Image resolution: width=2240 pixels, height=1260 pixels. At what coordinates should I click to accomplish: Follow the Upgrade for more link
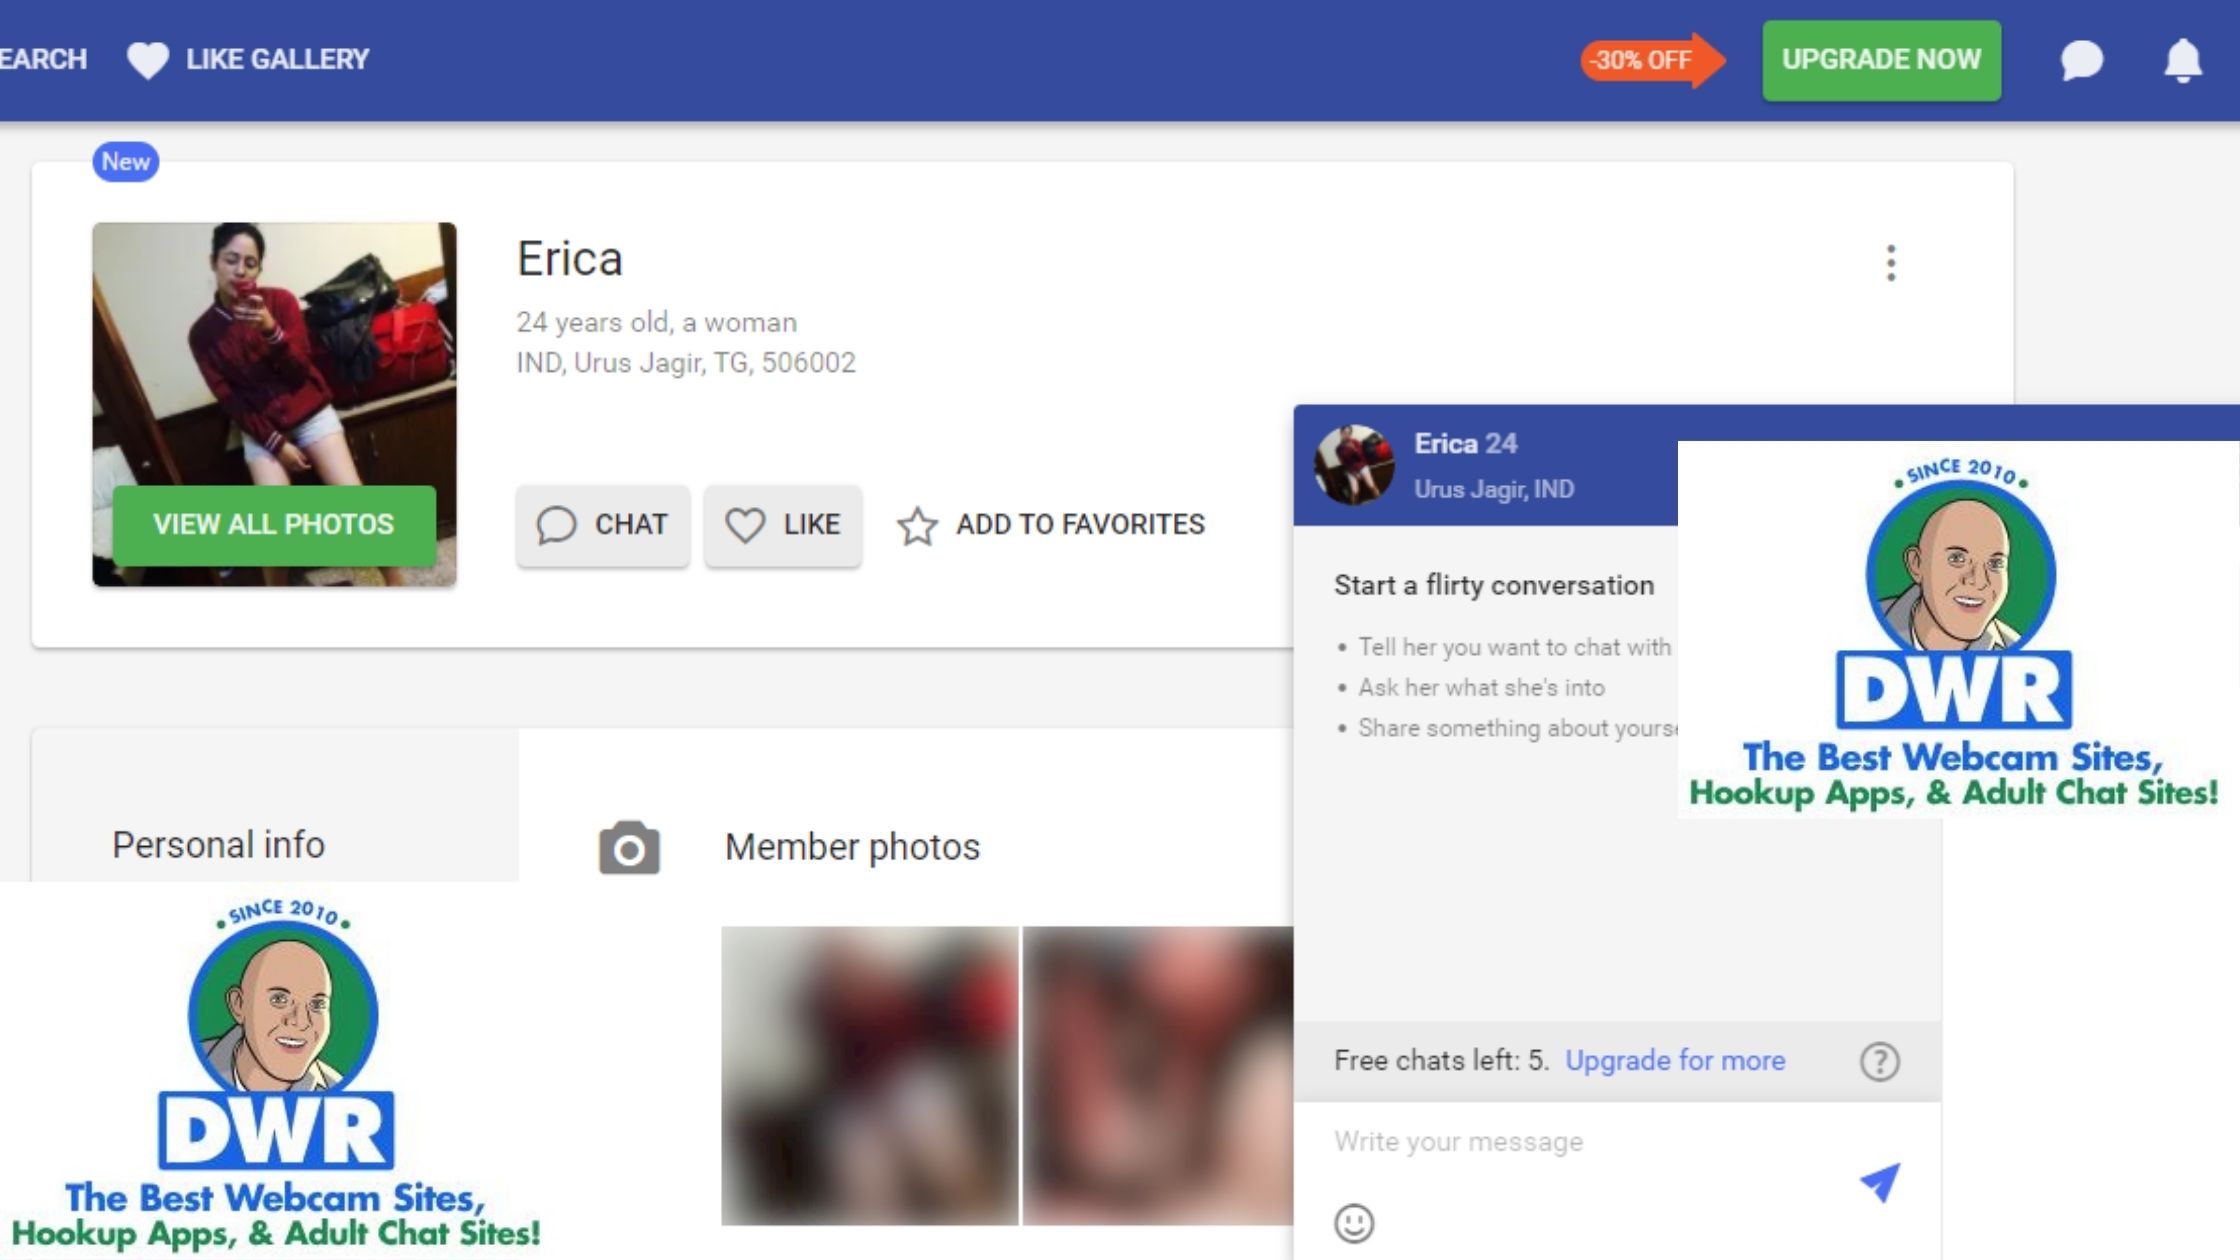(1675, 1060)
